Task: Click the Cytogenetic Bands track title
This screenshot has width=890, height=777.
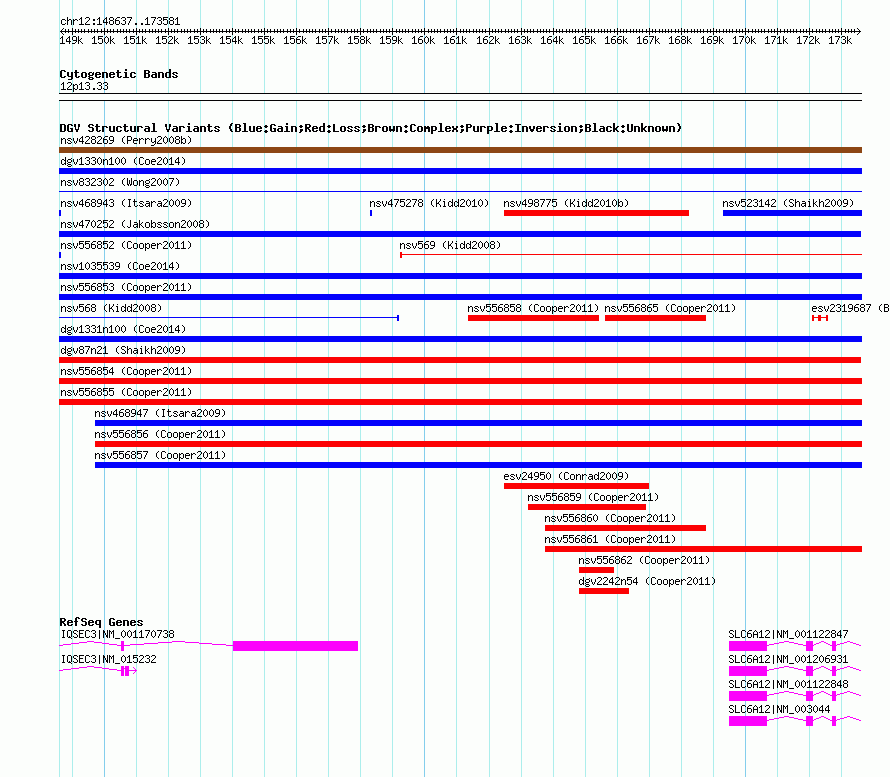Action: [119, 74]
